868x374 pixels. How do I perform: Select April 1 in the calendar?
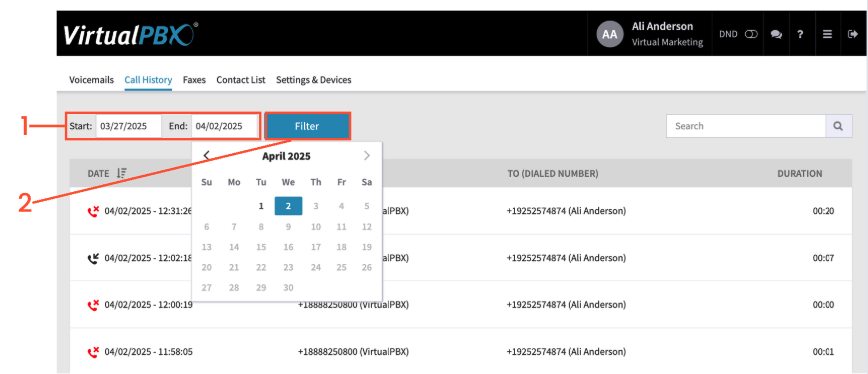coord(261,206)
